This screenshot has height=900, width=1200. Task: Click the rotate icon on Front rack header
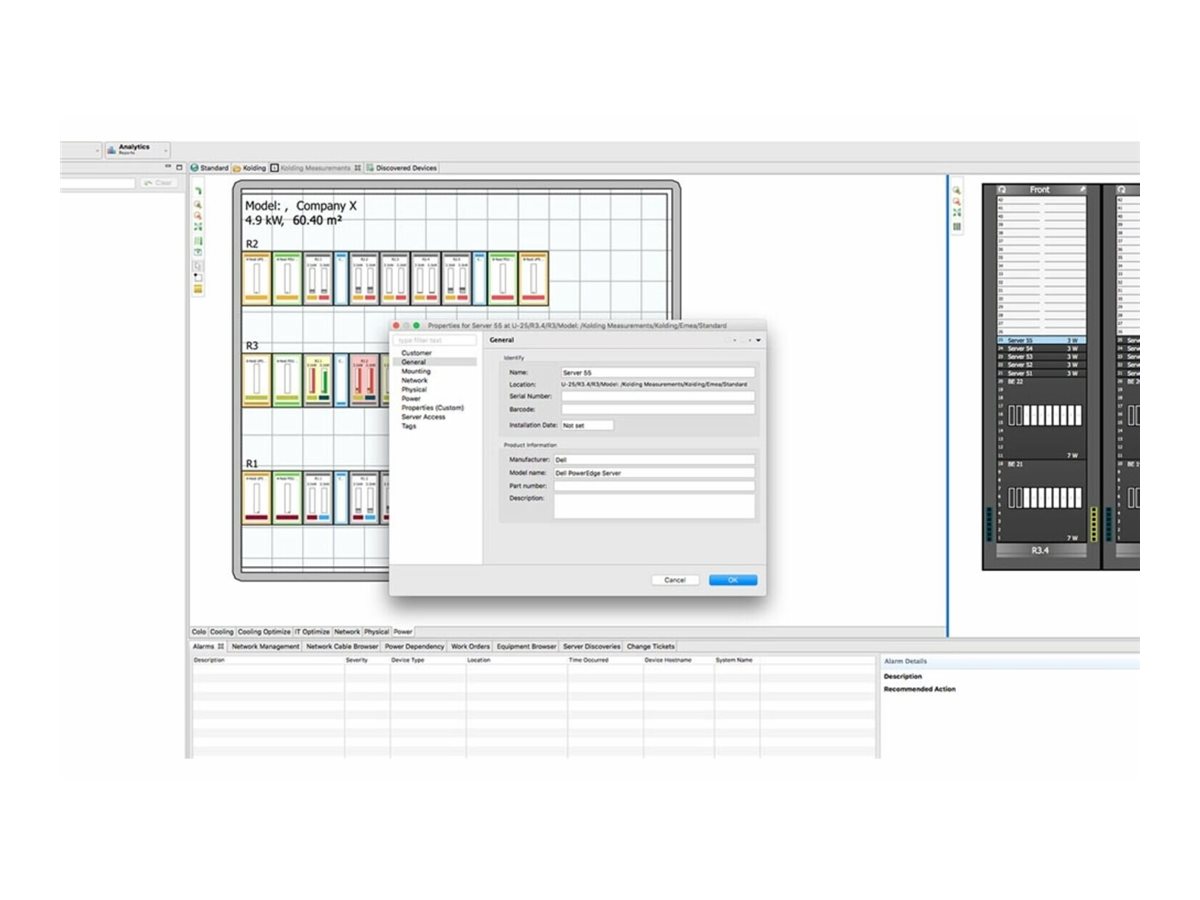tap(1002, 189)
